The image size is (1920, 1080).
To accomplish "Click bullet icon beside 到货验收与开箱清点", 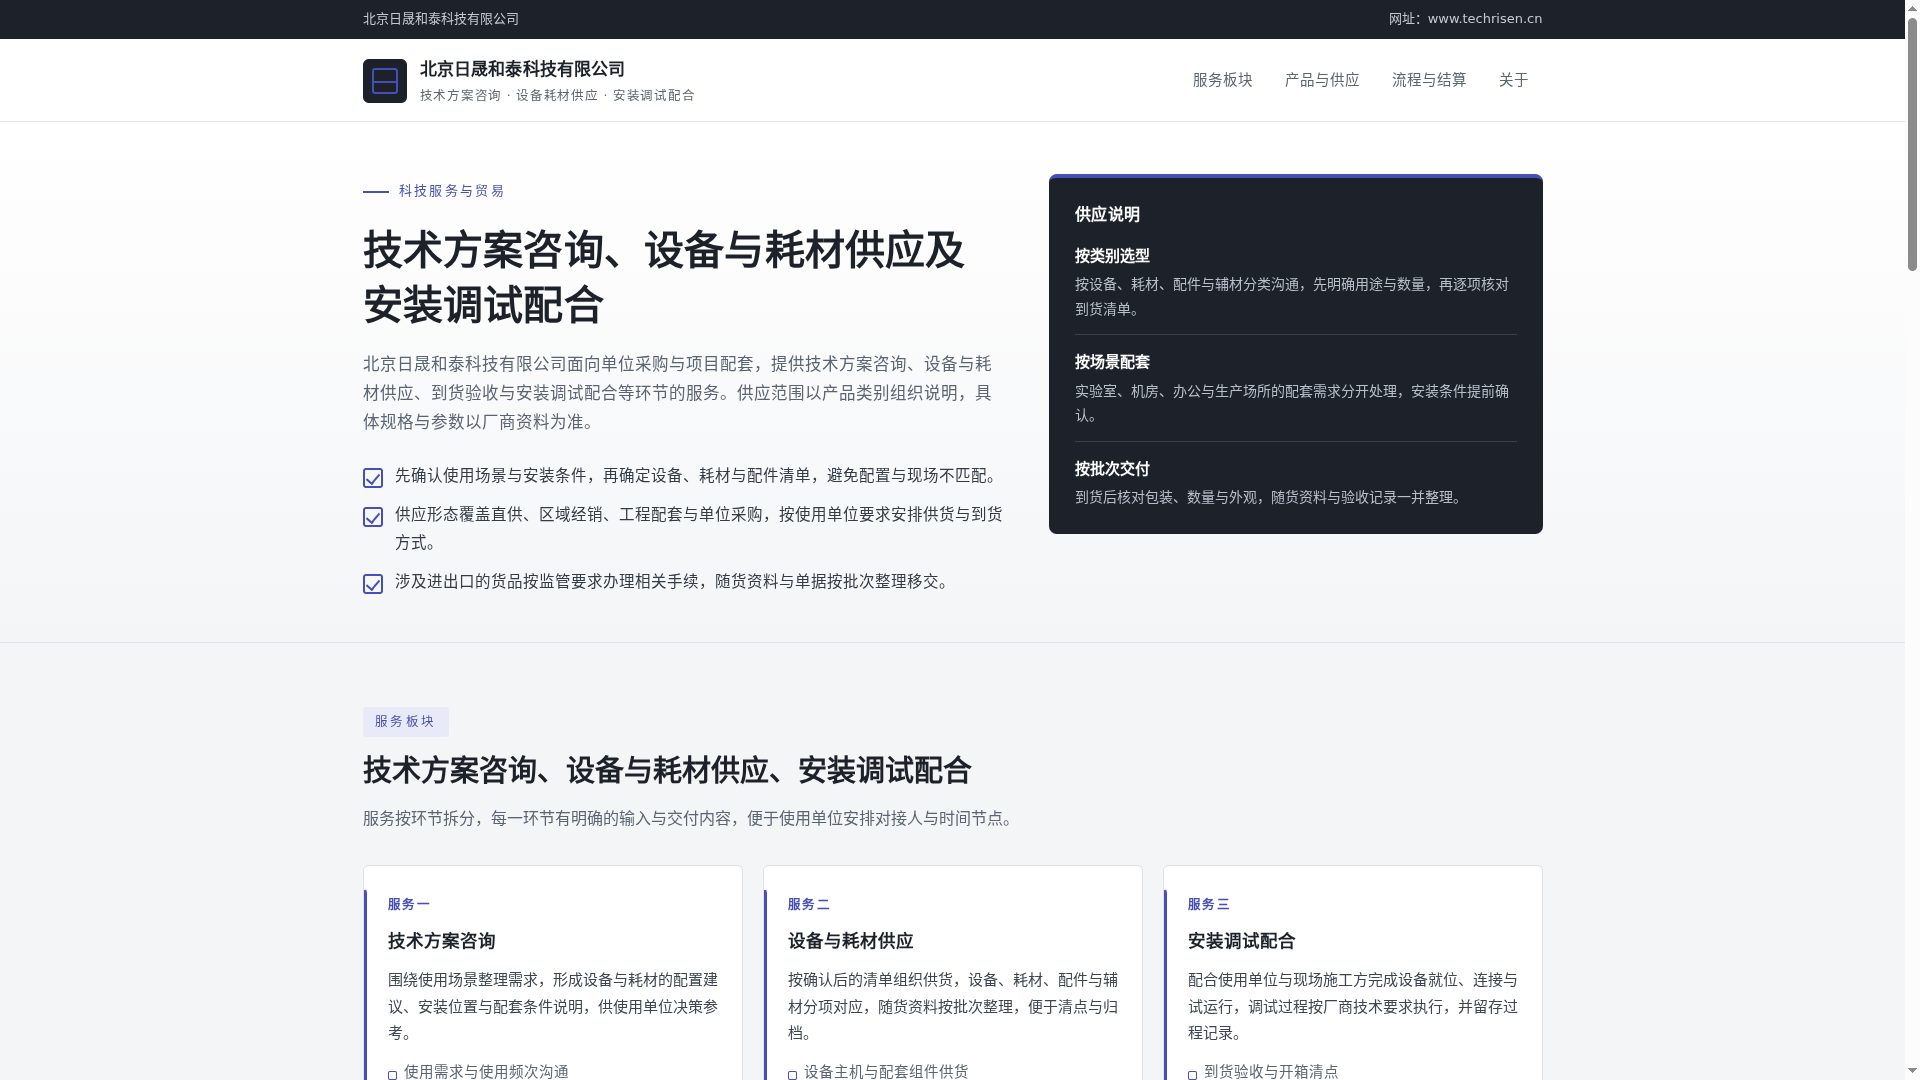I will [1192, 1075].
